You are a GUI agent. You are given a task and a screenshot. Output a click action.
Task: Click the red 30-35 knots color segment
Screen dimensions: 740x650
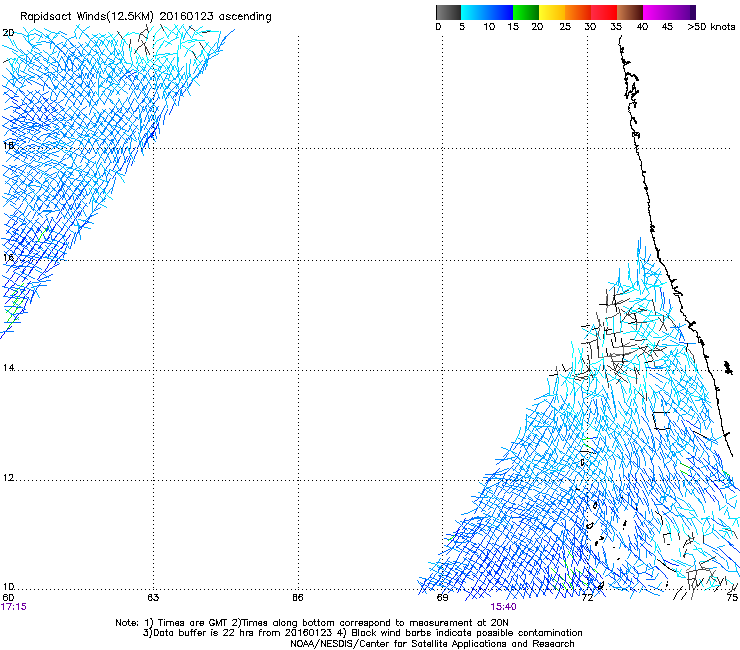[x=604, y=12]
